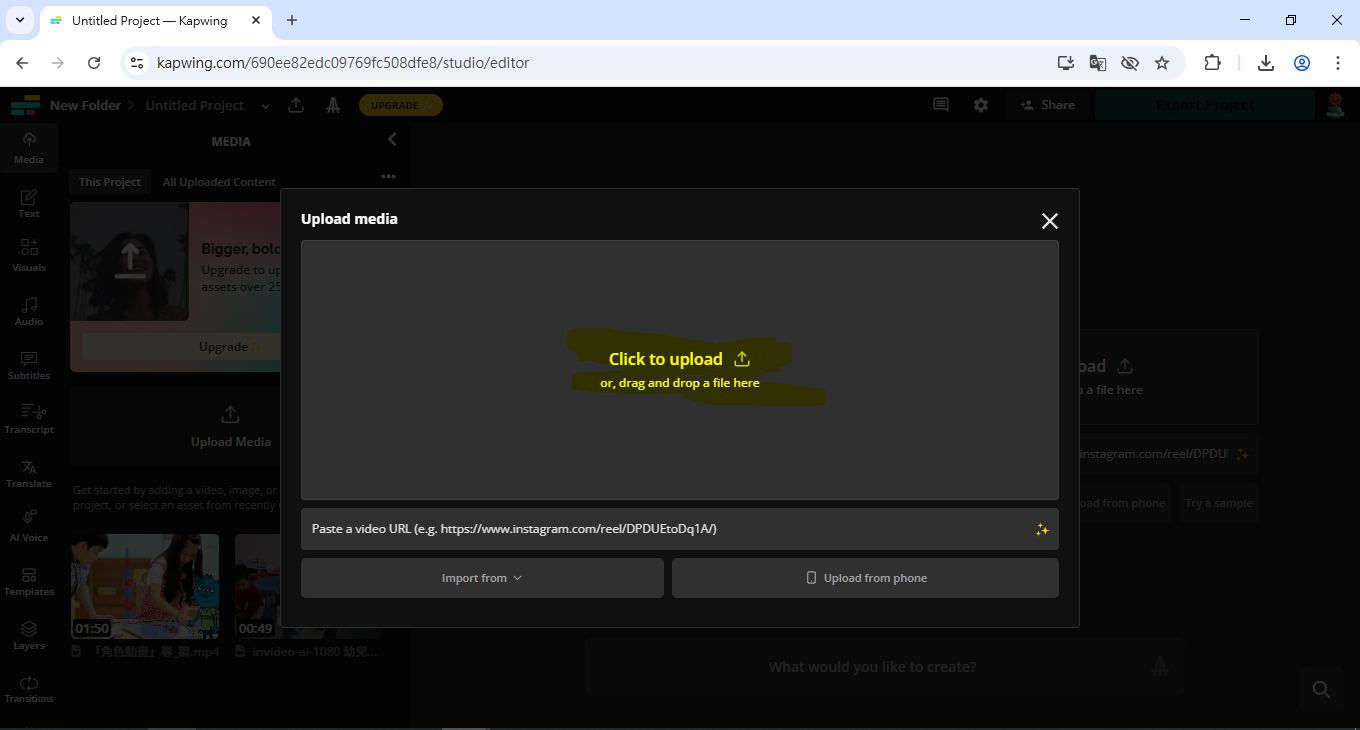Collapse the Media panel with chevron
This screenshot has width=1360, height=730.
(392, 140)
